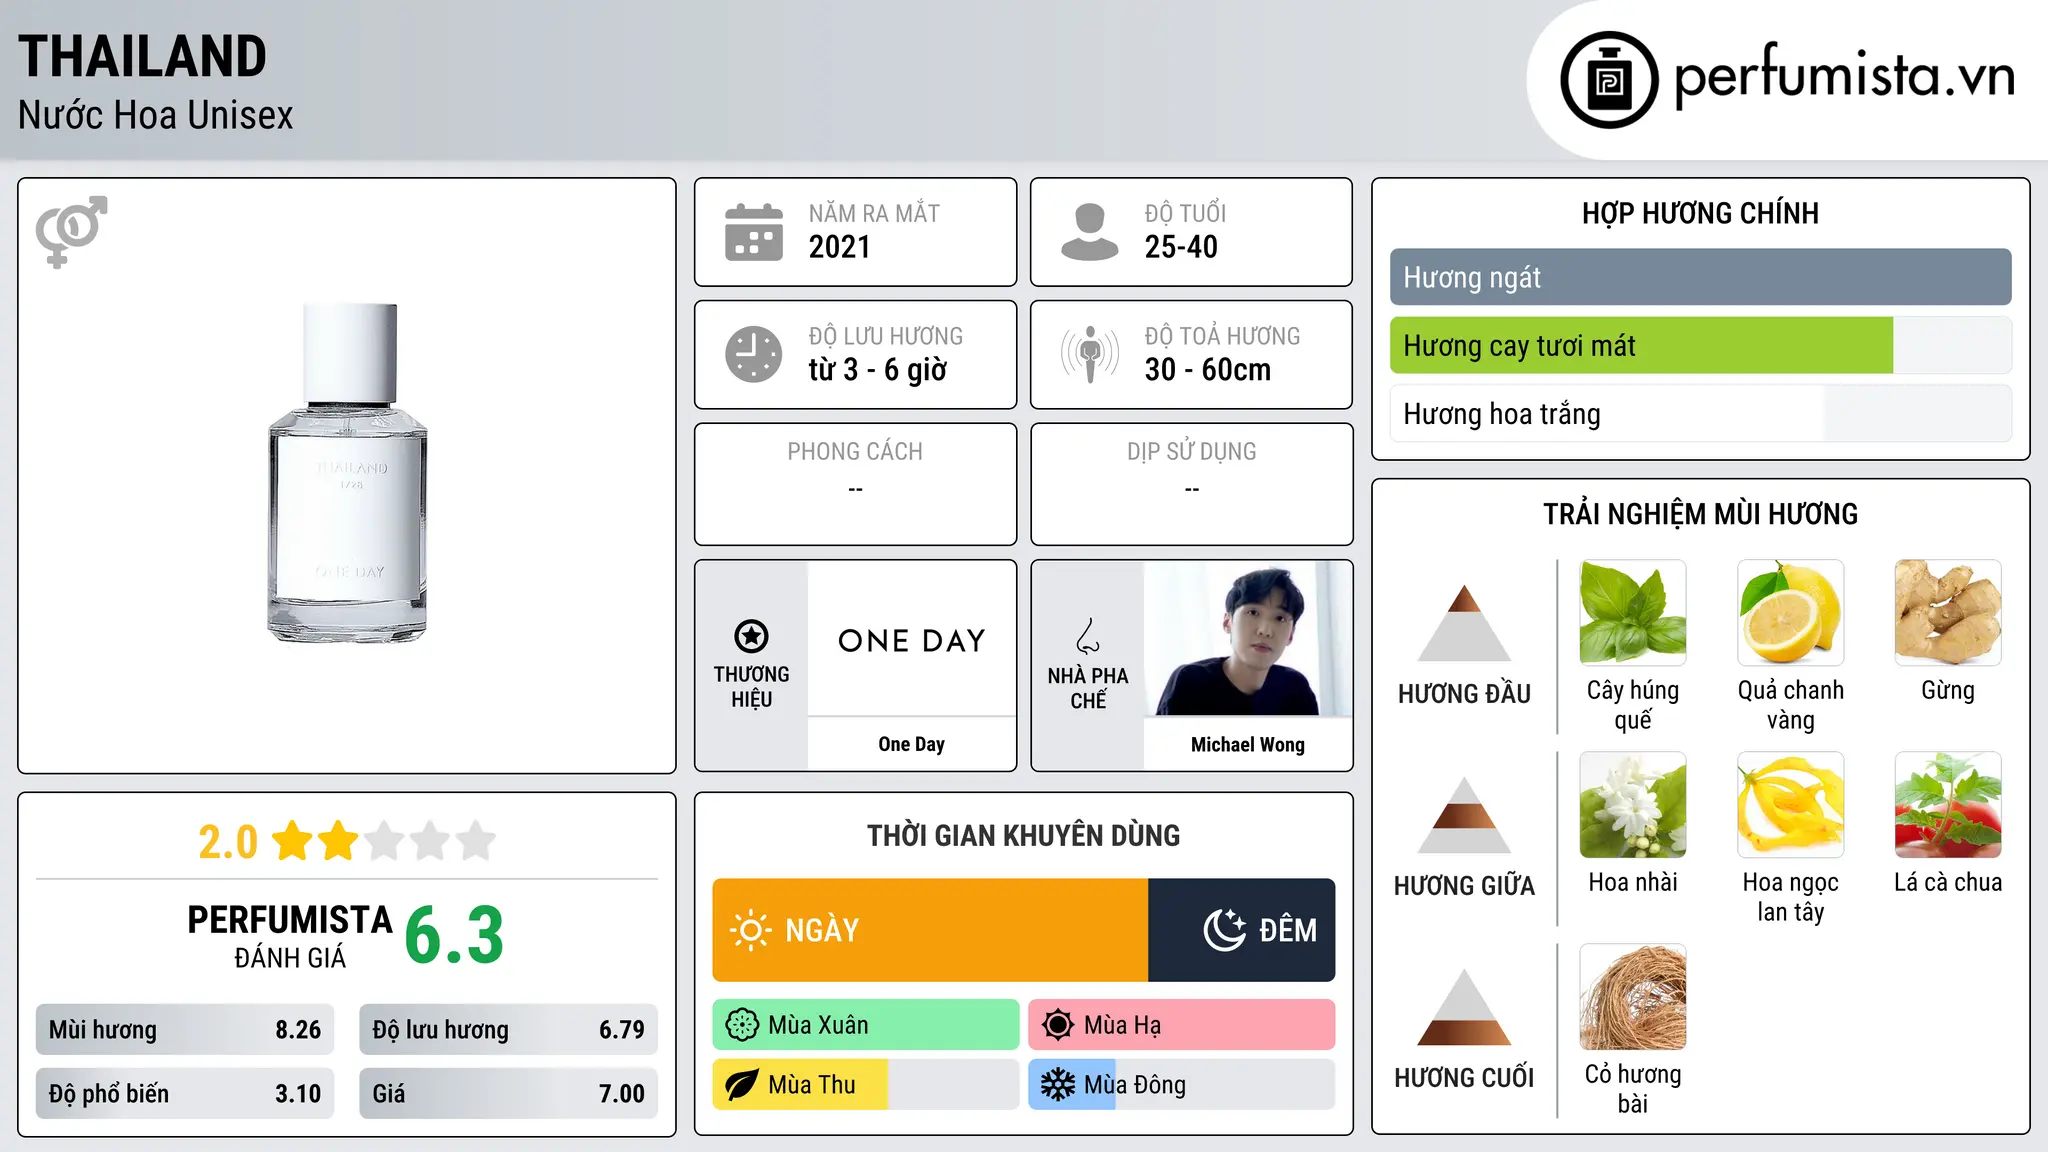Click the ONE DAY brand logo
This screenshot has width=2048, height=1152.
coord(911,640)
